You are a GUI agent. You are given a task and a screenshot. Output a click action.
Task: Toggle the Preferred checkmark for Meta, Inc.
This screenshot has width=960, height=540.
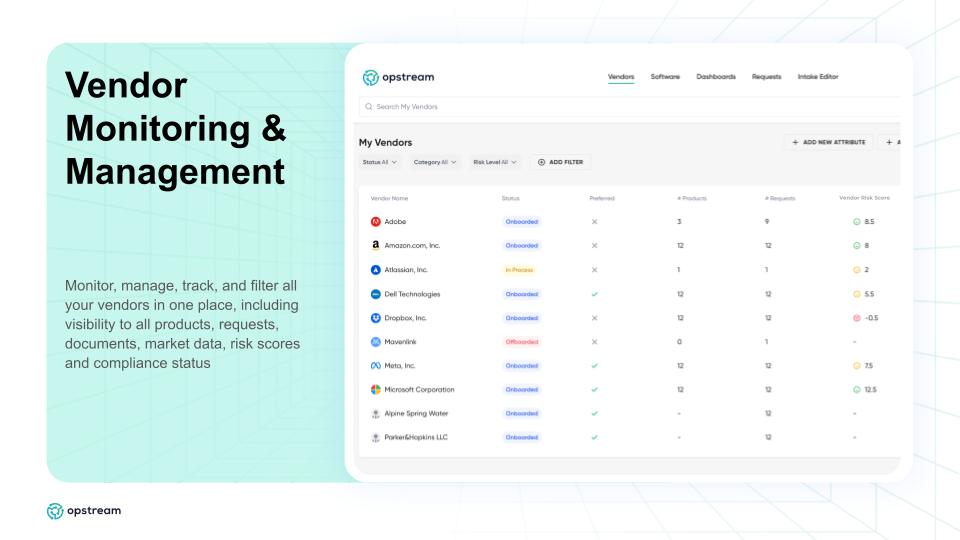594,366
